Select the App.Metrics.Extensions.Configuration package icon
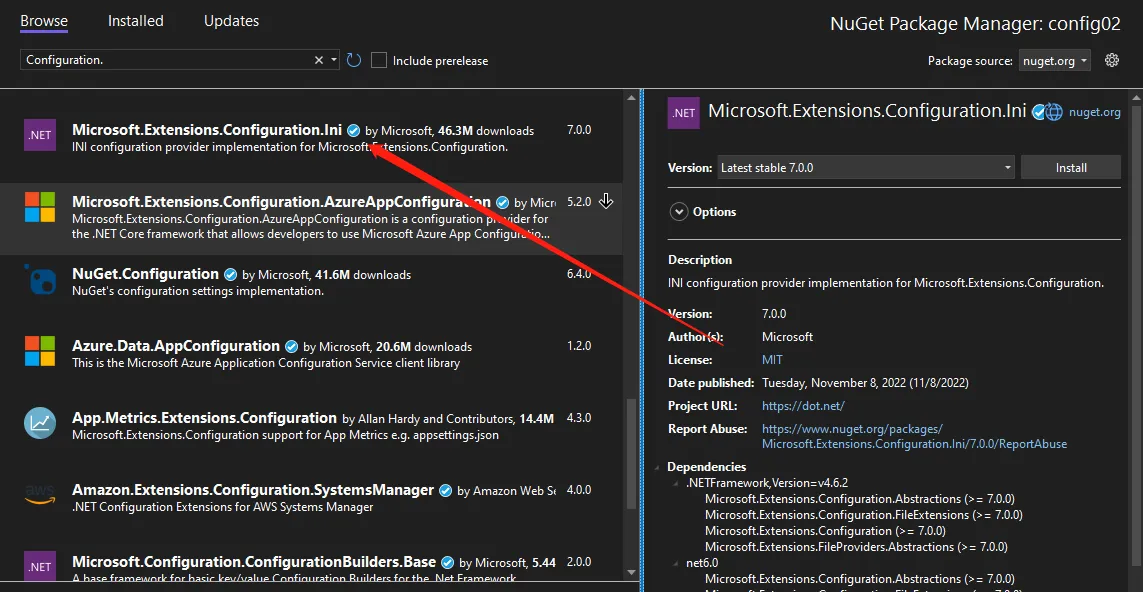The height and width of the screenshot is (592, 1143). pyautogui.click(x=39, y=423)
